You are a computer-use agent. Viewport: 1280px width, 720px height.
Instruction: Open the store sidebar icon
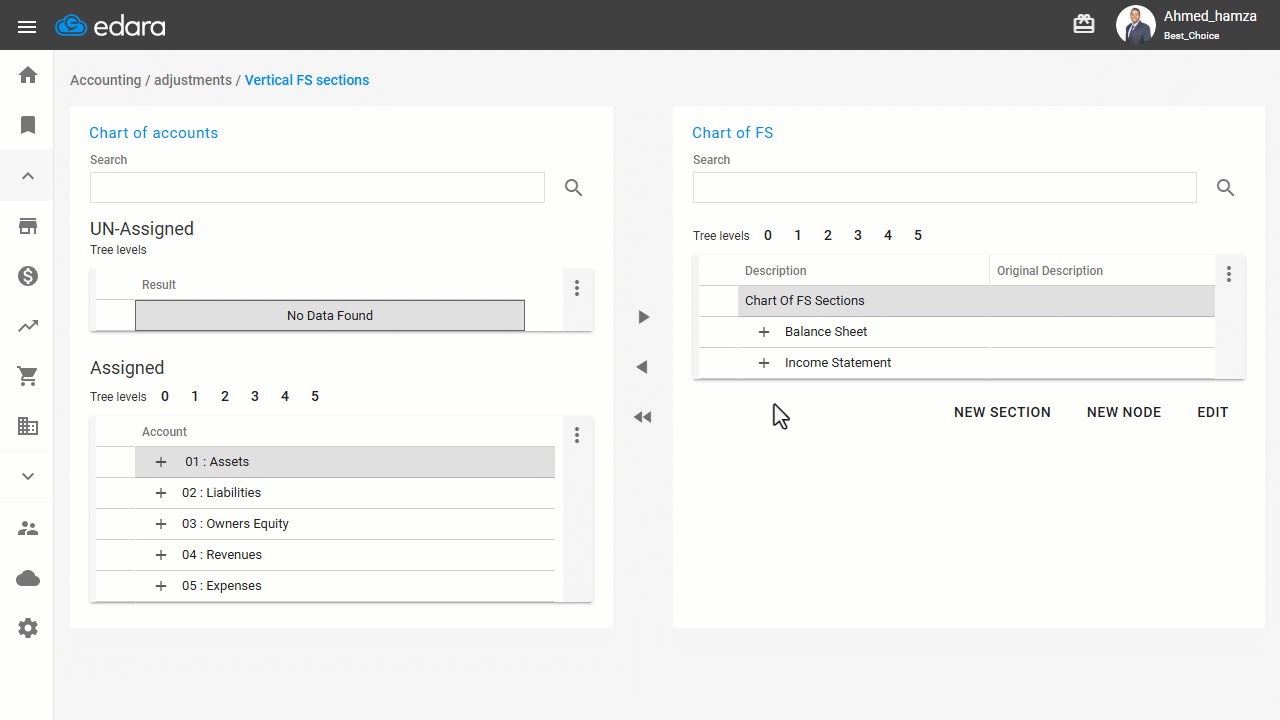coord(28,226)
